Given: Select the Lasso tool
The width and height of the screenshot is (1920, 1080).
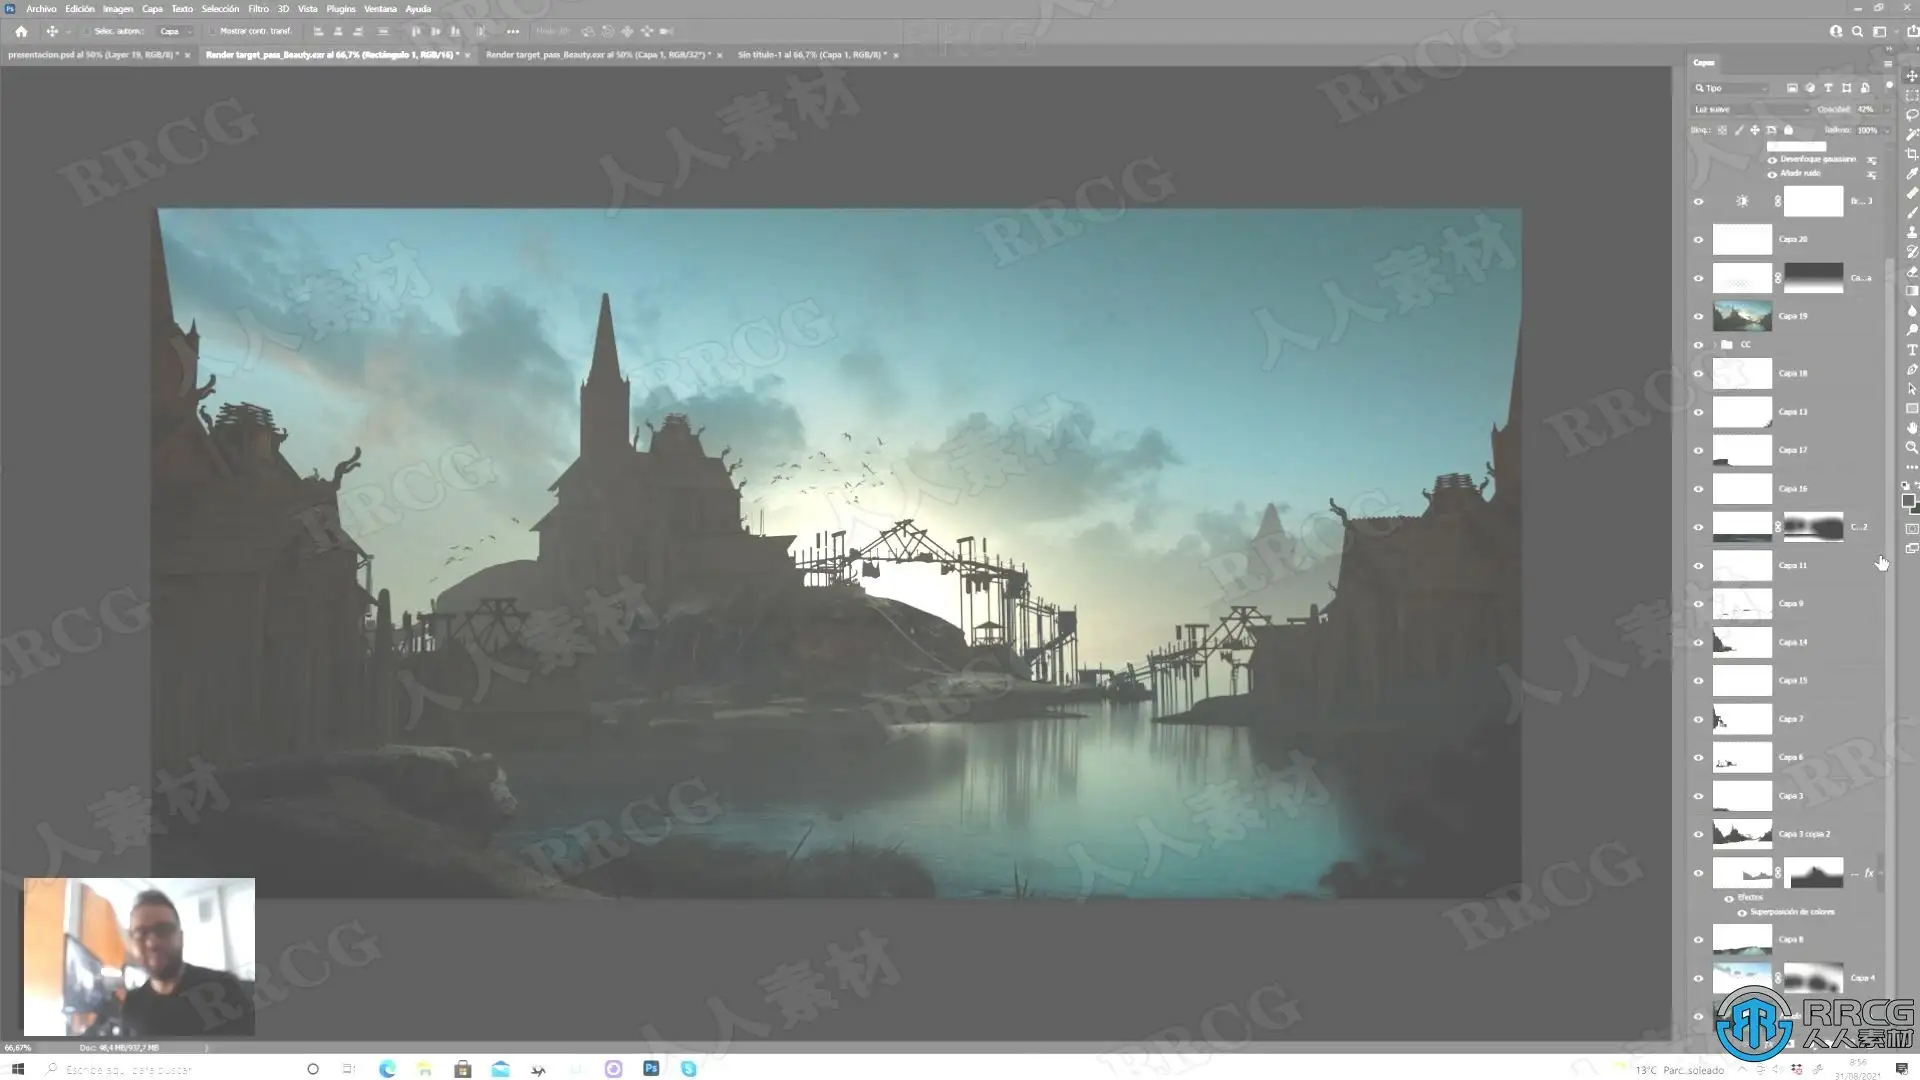Looking at the screenshot, I should coord(1912,115).
